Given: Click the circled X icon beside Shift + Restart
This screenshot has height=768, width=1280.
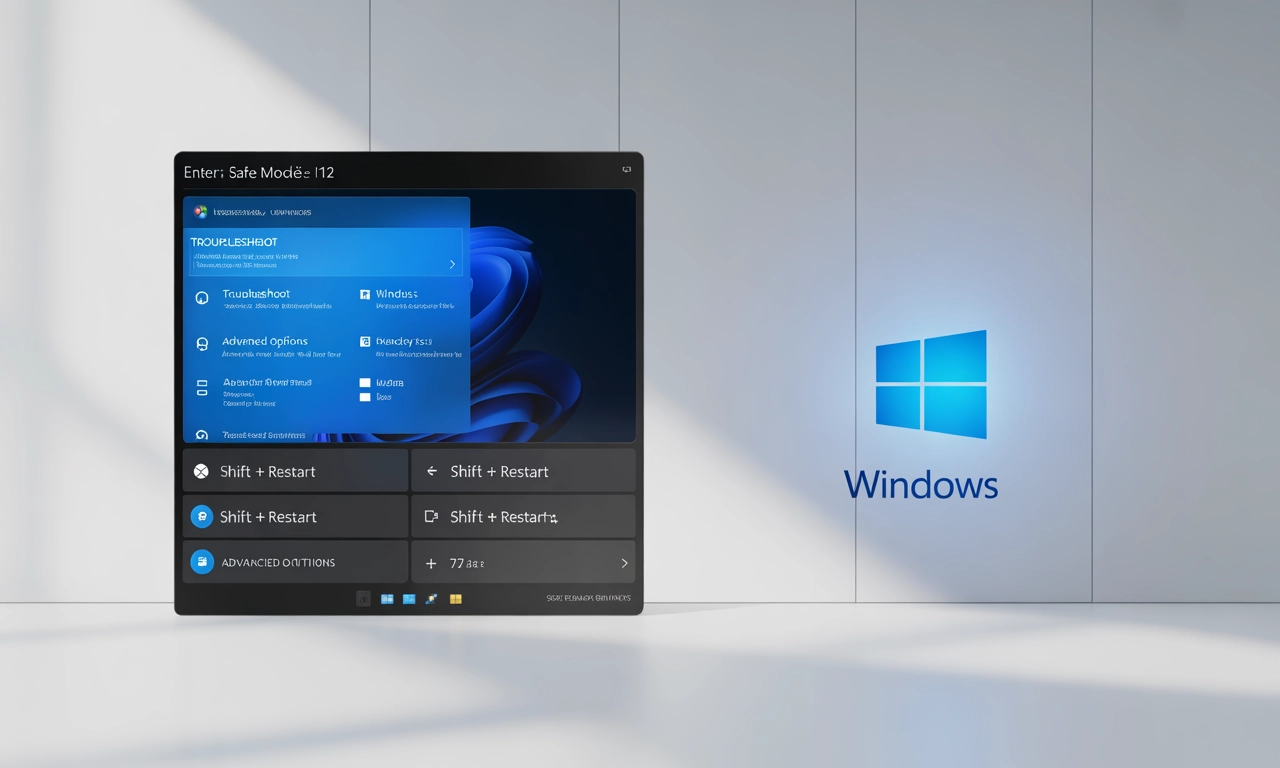Looking at the screenshot, I should point(200,471).
